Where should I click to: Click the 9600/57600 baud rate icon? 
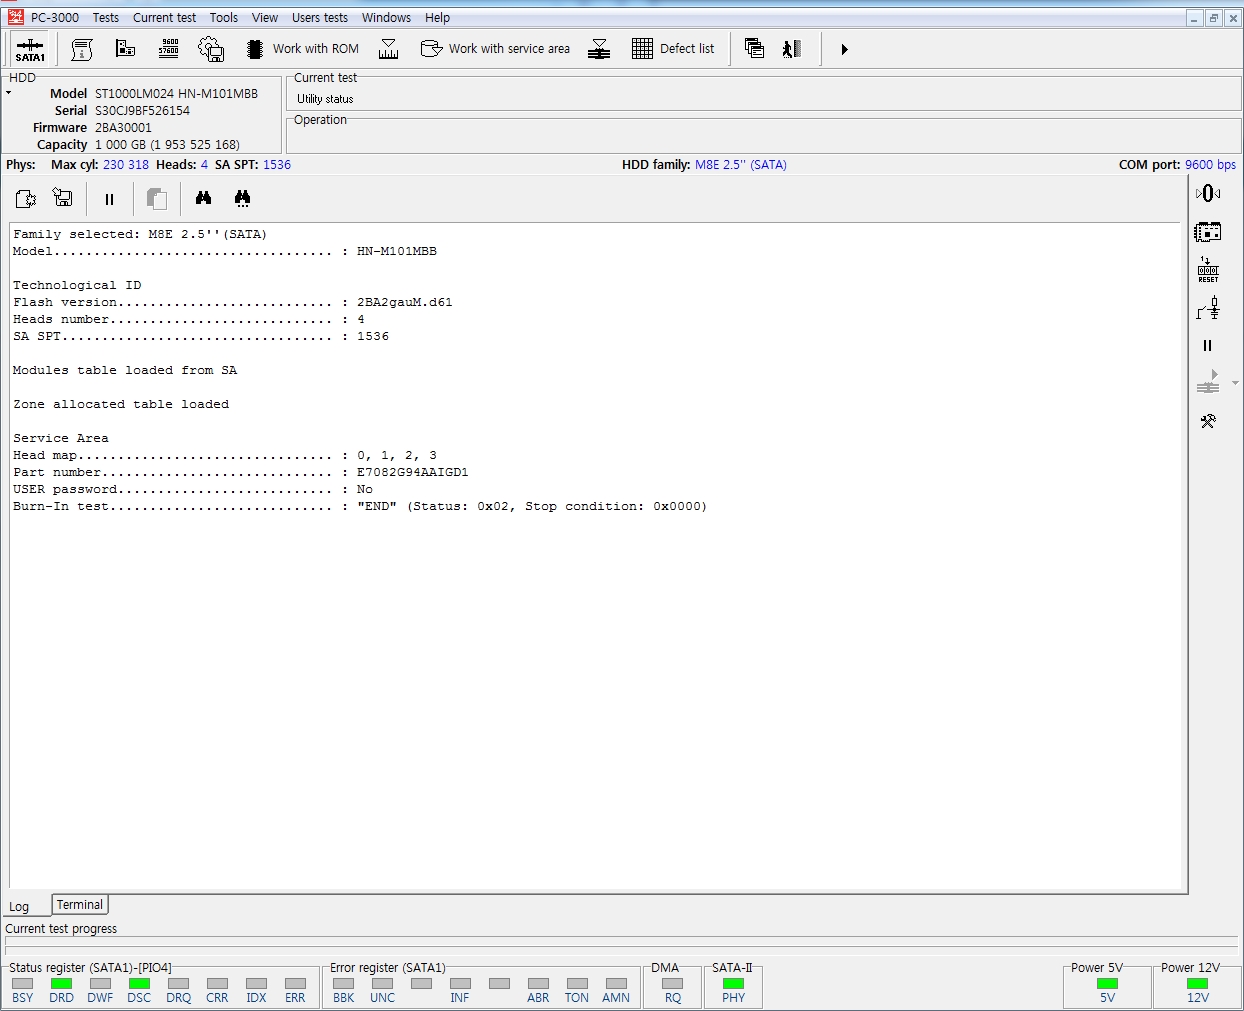[168, 49]
